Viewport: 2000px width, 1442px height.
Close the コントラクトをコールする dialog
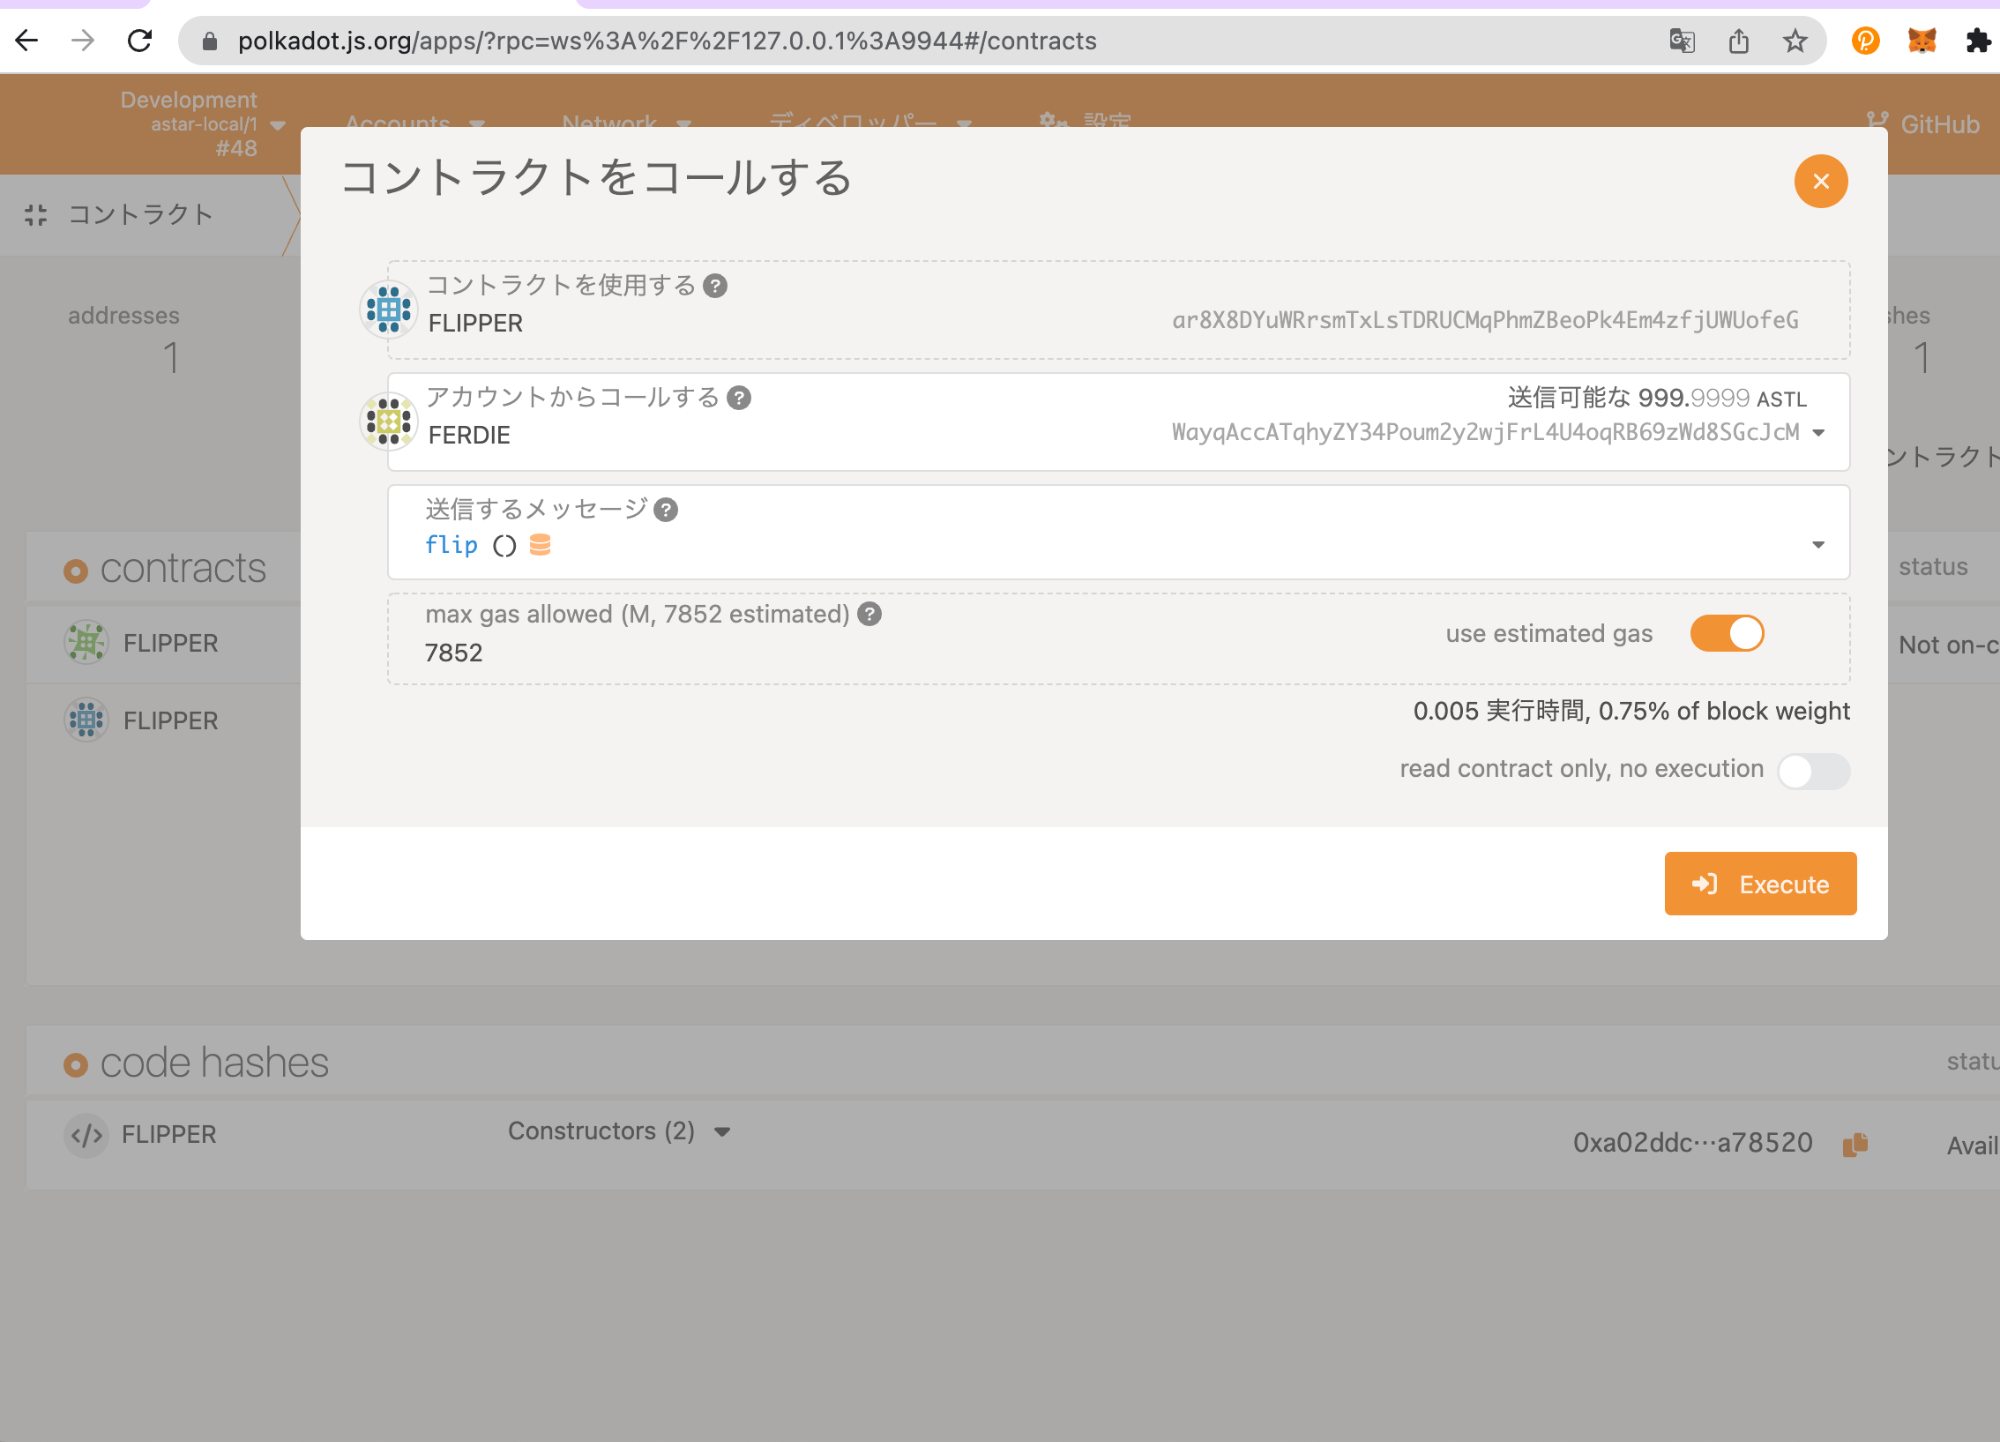click(1820, 181)
